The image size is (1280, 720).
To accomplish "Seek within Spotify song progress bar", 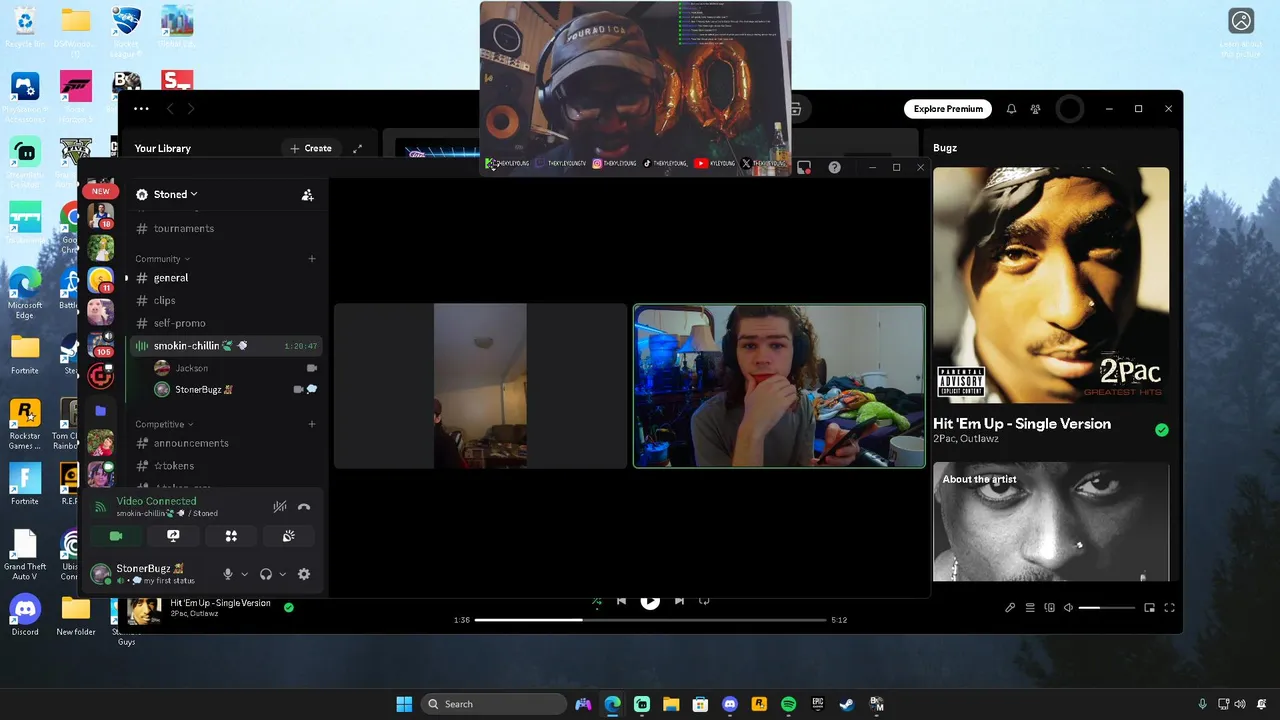I will point(650,620).
